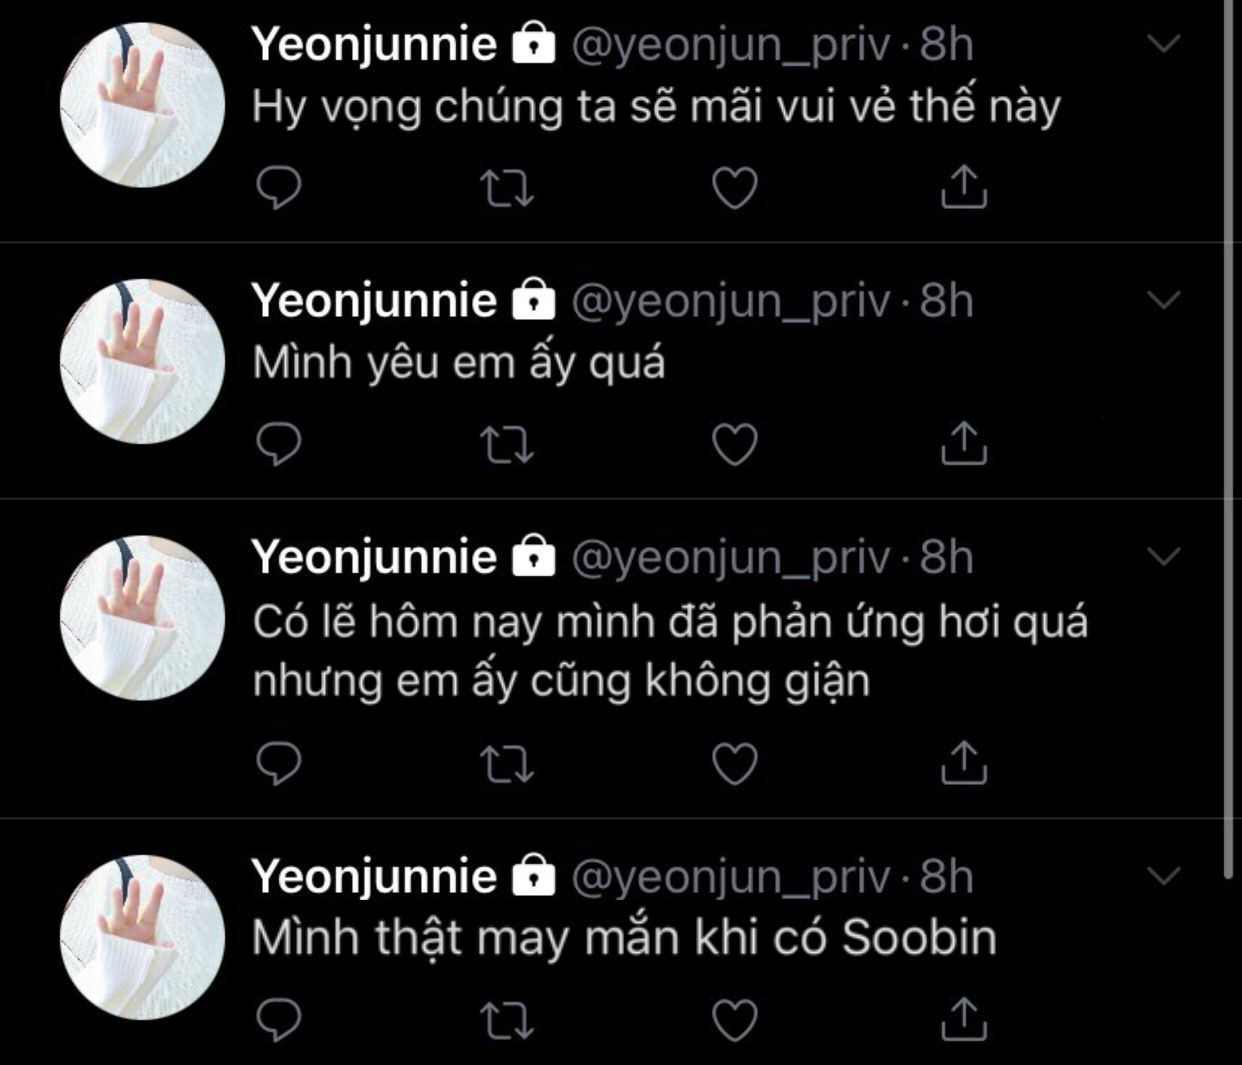Retweet the "Mình yêu em ấy quá" tweet
This screenshot has width=1242, height=1065.
pyautogui.click(x=507, y=444)
